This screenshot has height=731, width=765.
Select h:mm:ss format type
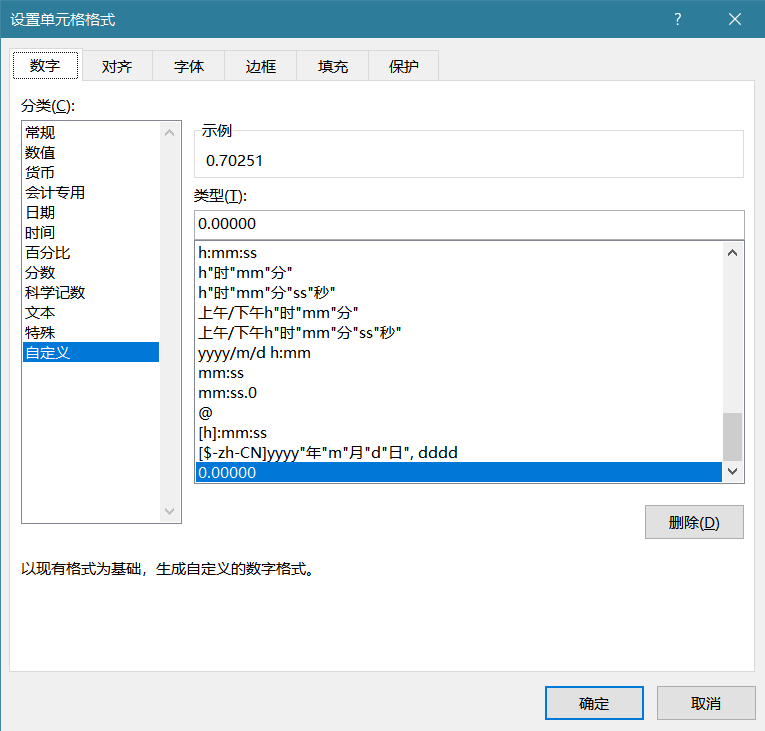click(x=459, y=253)
